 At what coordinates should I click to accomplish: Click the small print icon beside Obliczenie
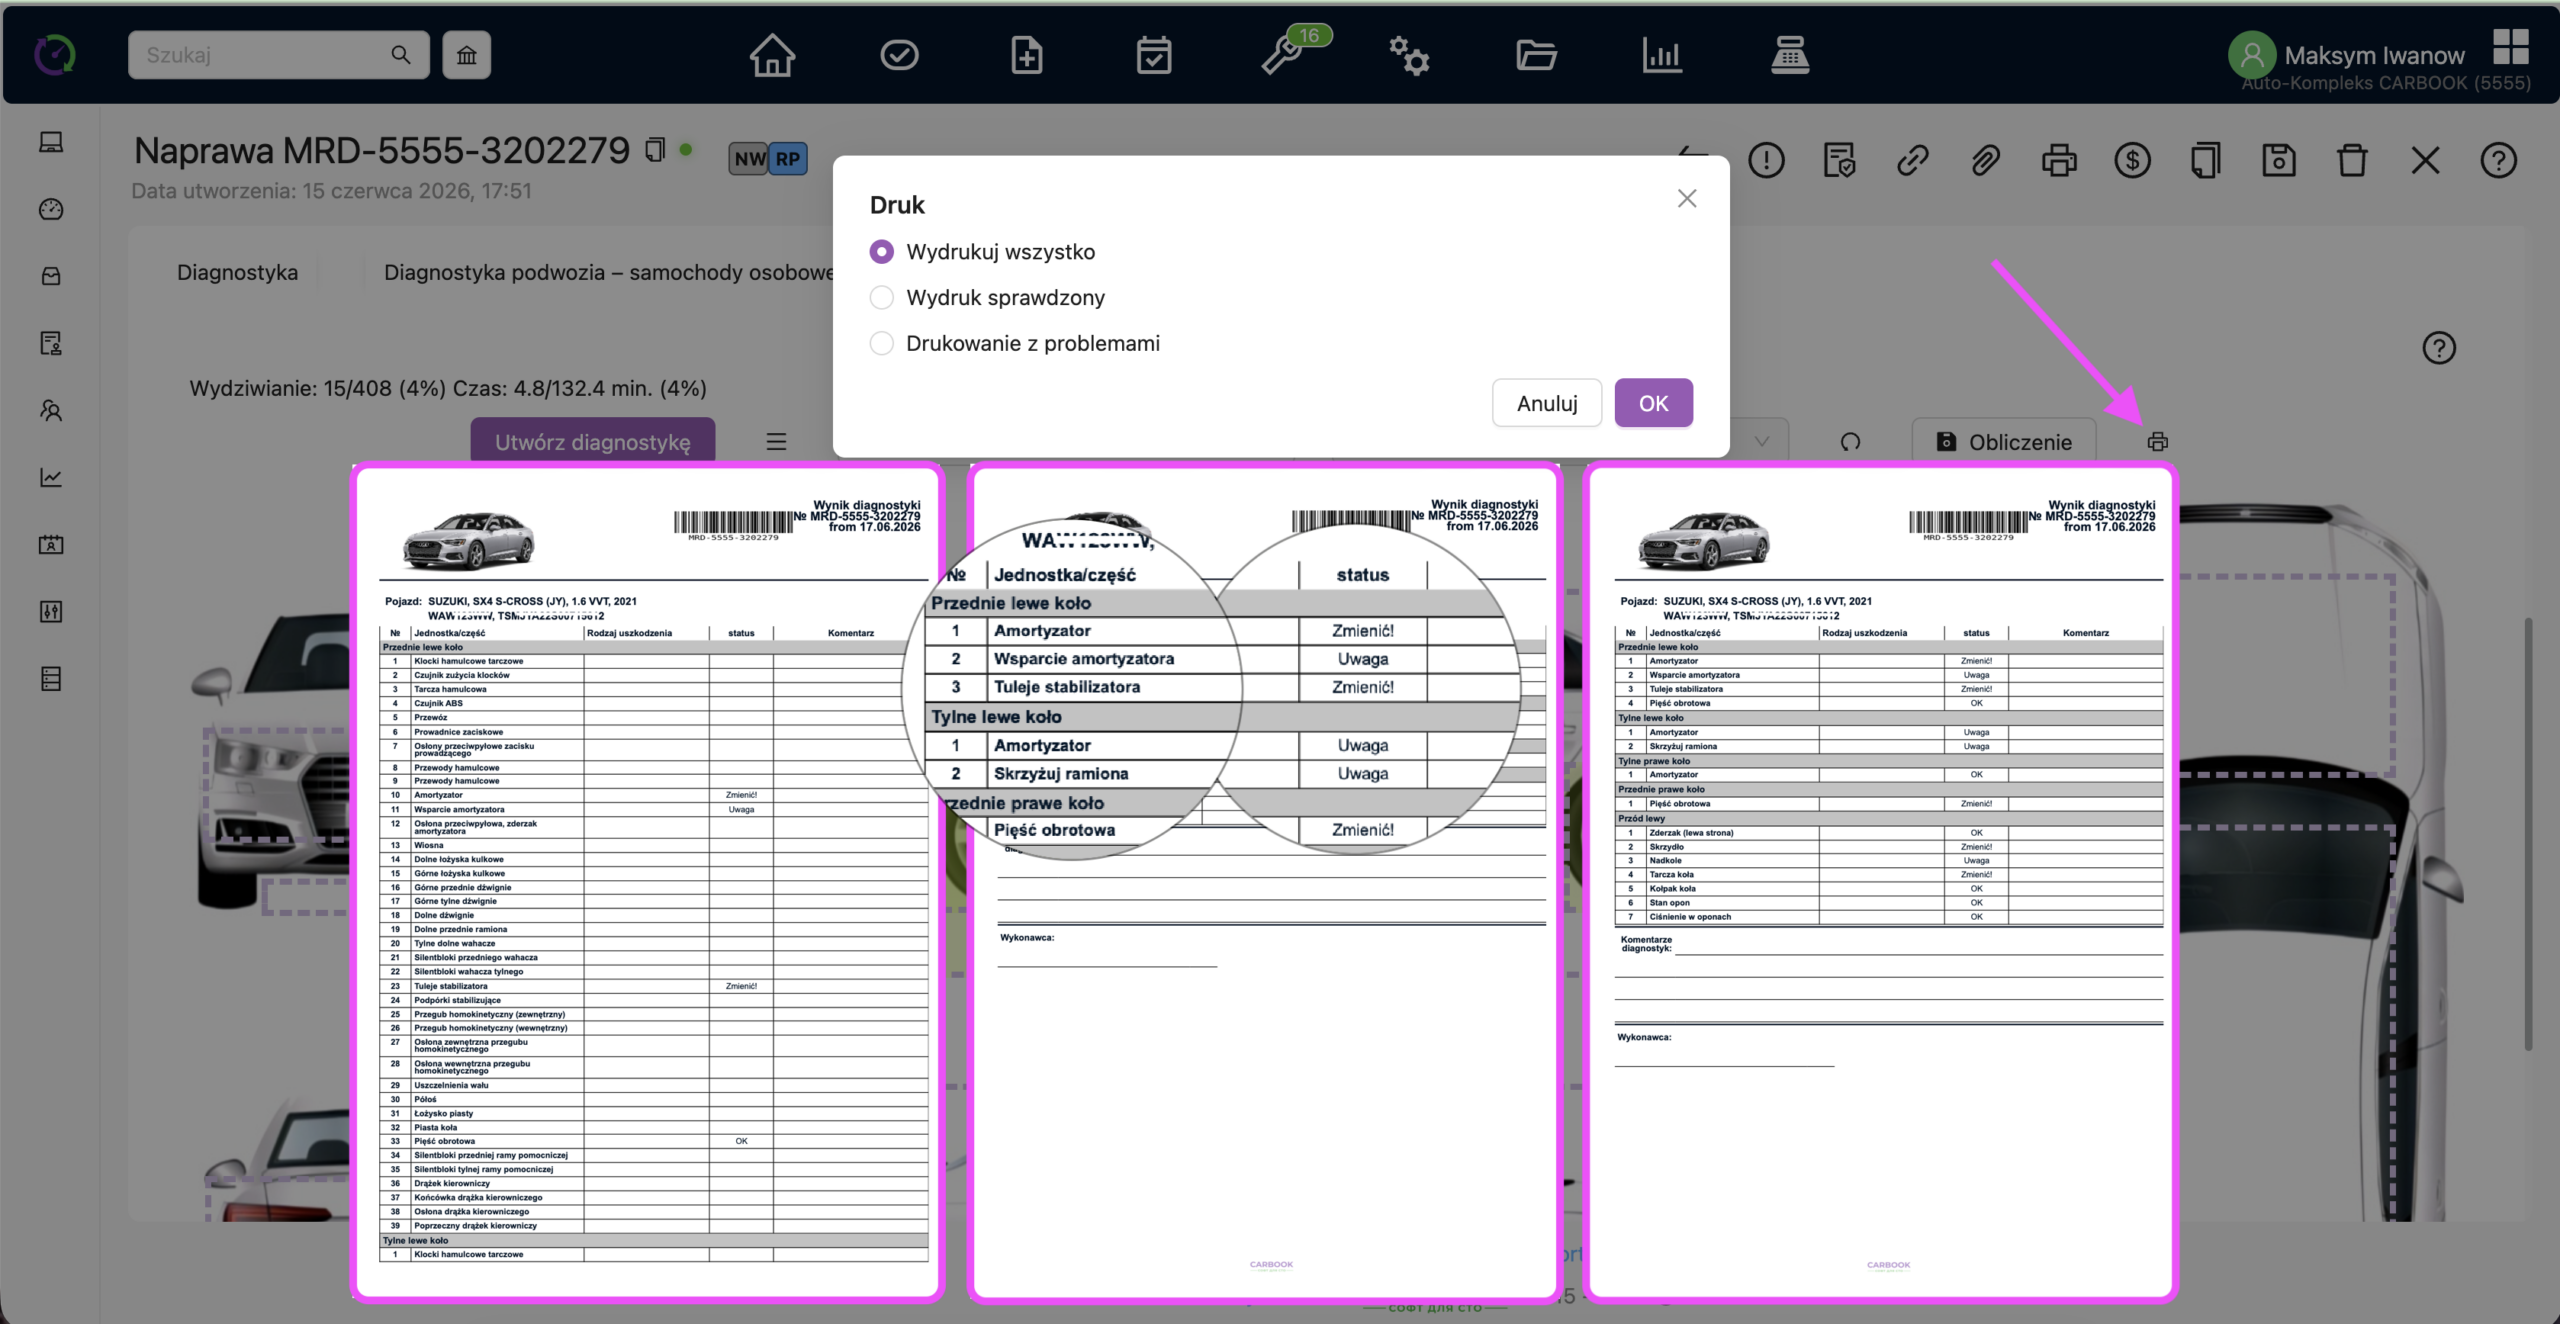(2158, 442)
